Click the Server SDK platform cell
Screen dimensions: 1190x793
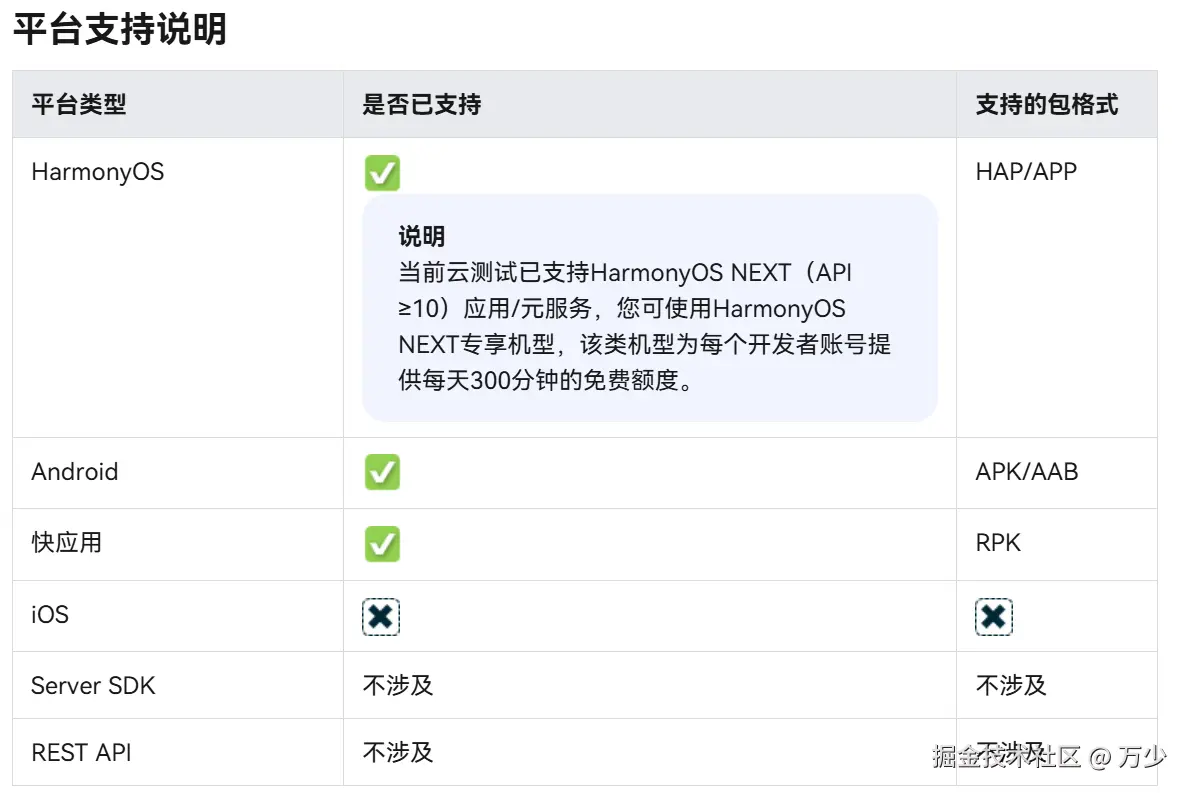pos(93,686)
